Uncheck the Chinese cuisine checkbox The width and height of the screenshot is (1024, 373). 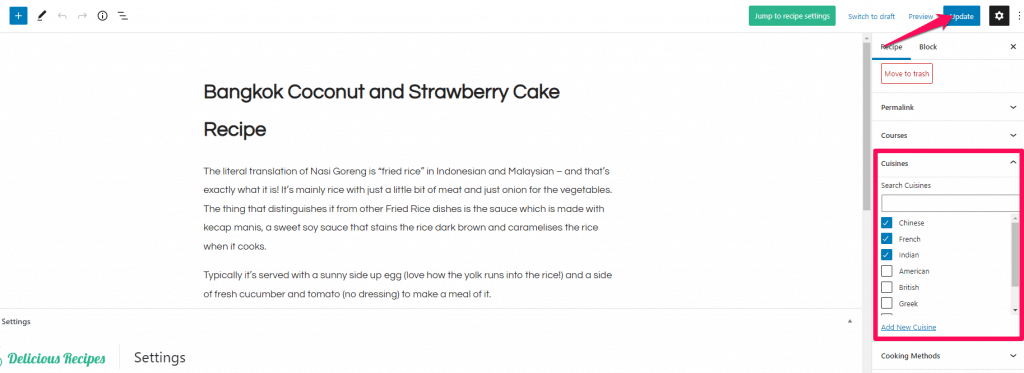[x=886, y=223]
